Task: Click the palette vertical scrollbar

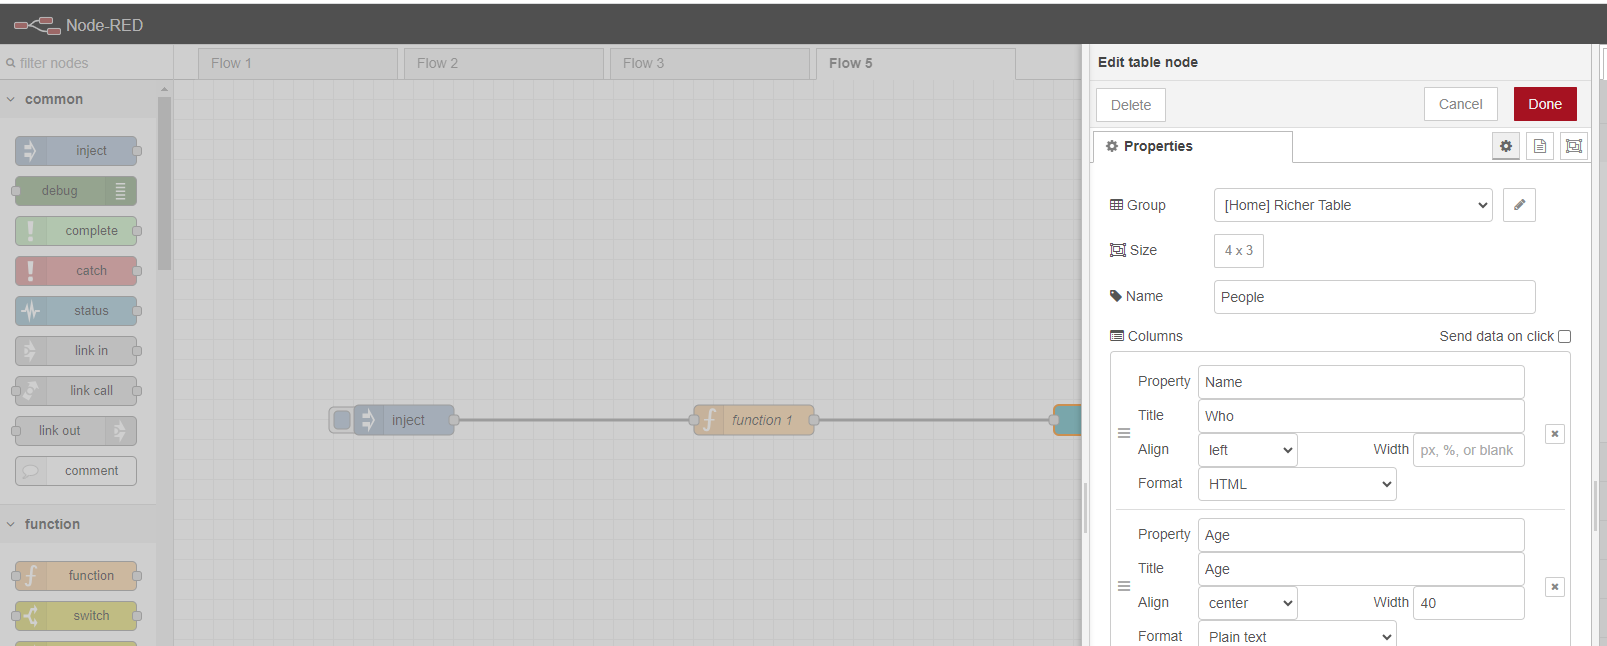Action: click(x=164, y=183)
